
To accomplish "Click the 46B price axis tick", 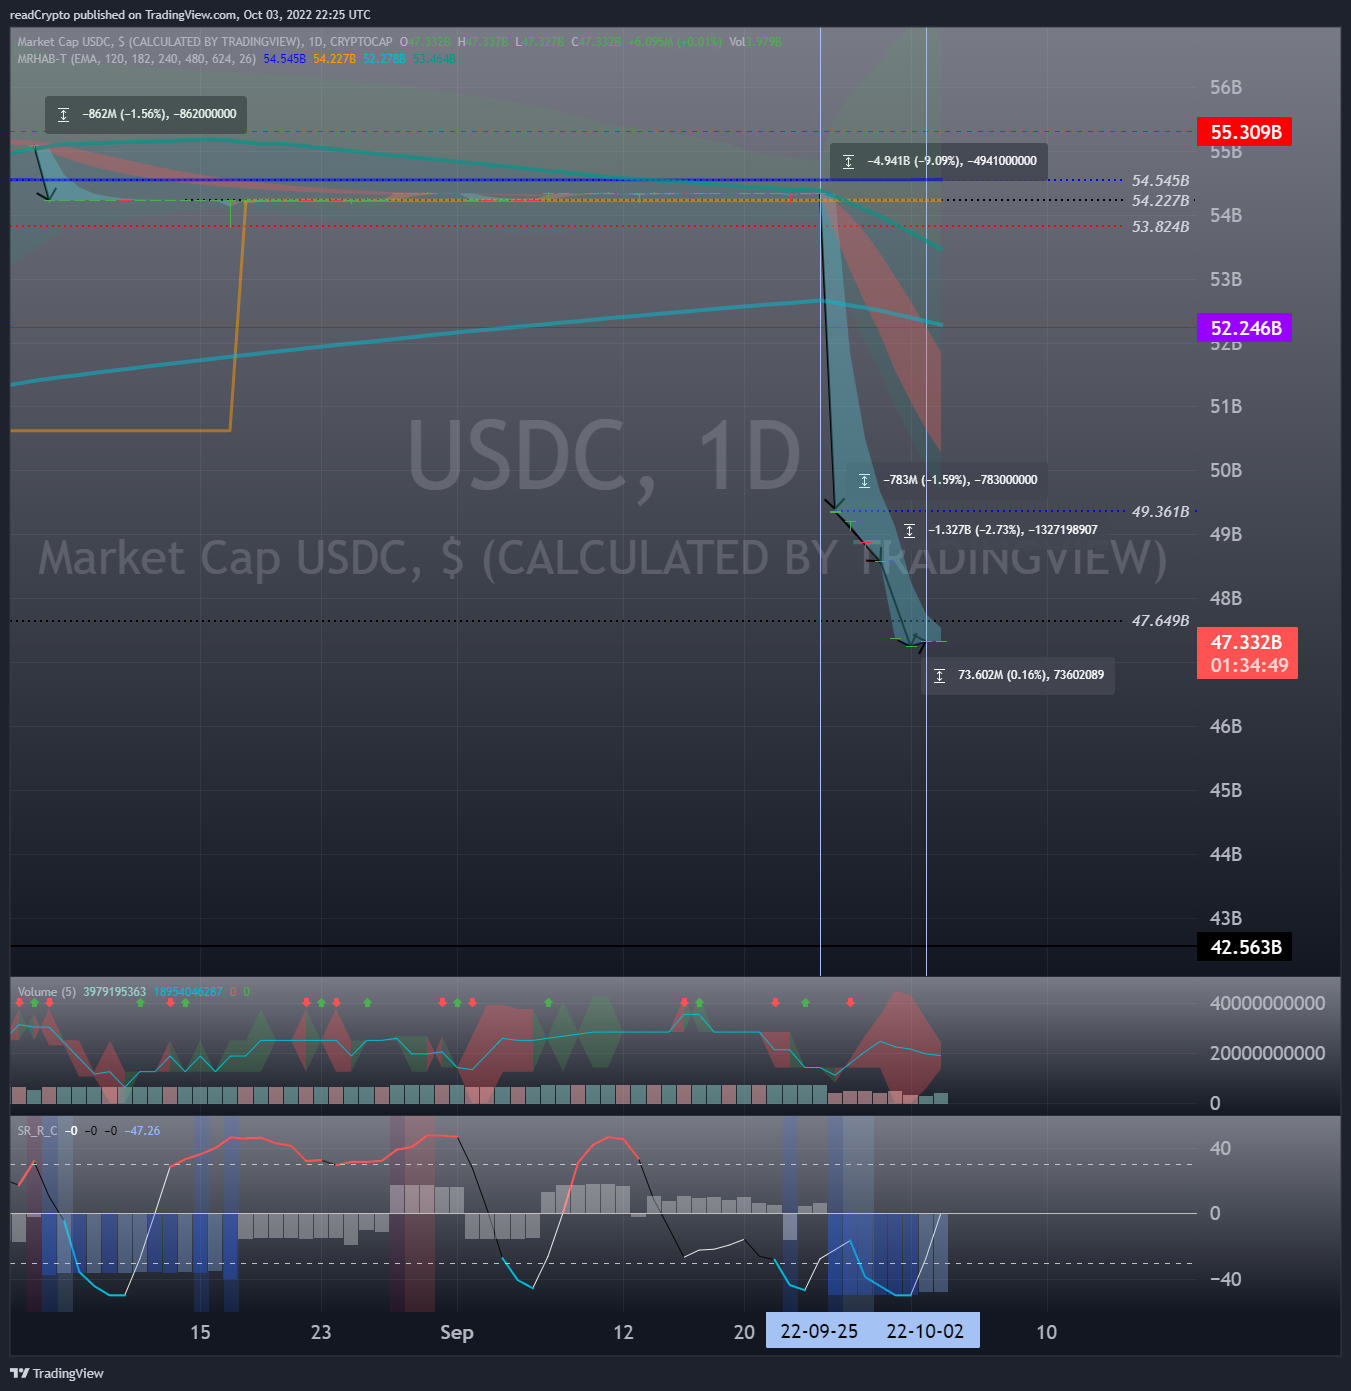I will 1226,727.
